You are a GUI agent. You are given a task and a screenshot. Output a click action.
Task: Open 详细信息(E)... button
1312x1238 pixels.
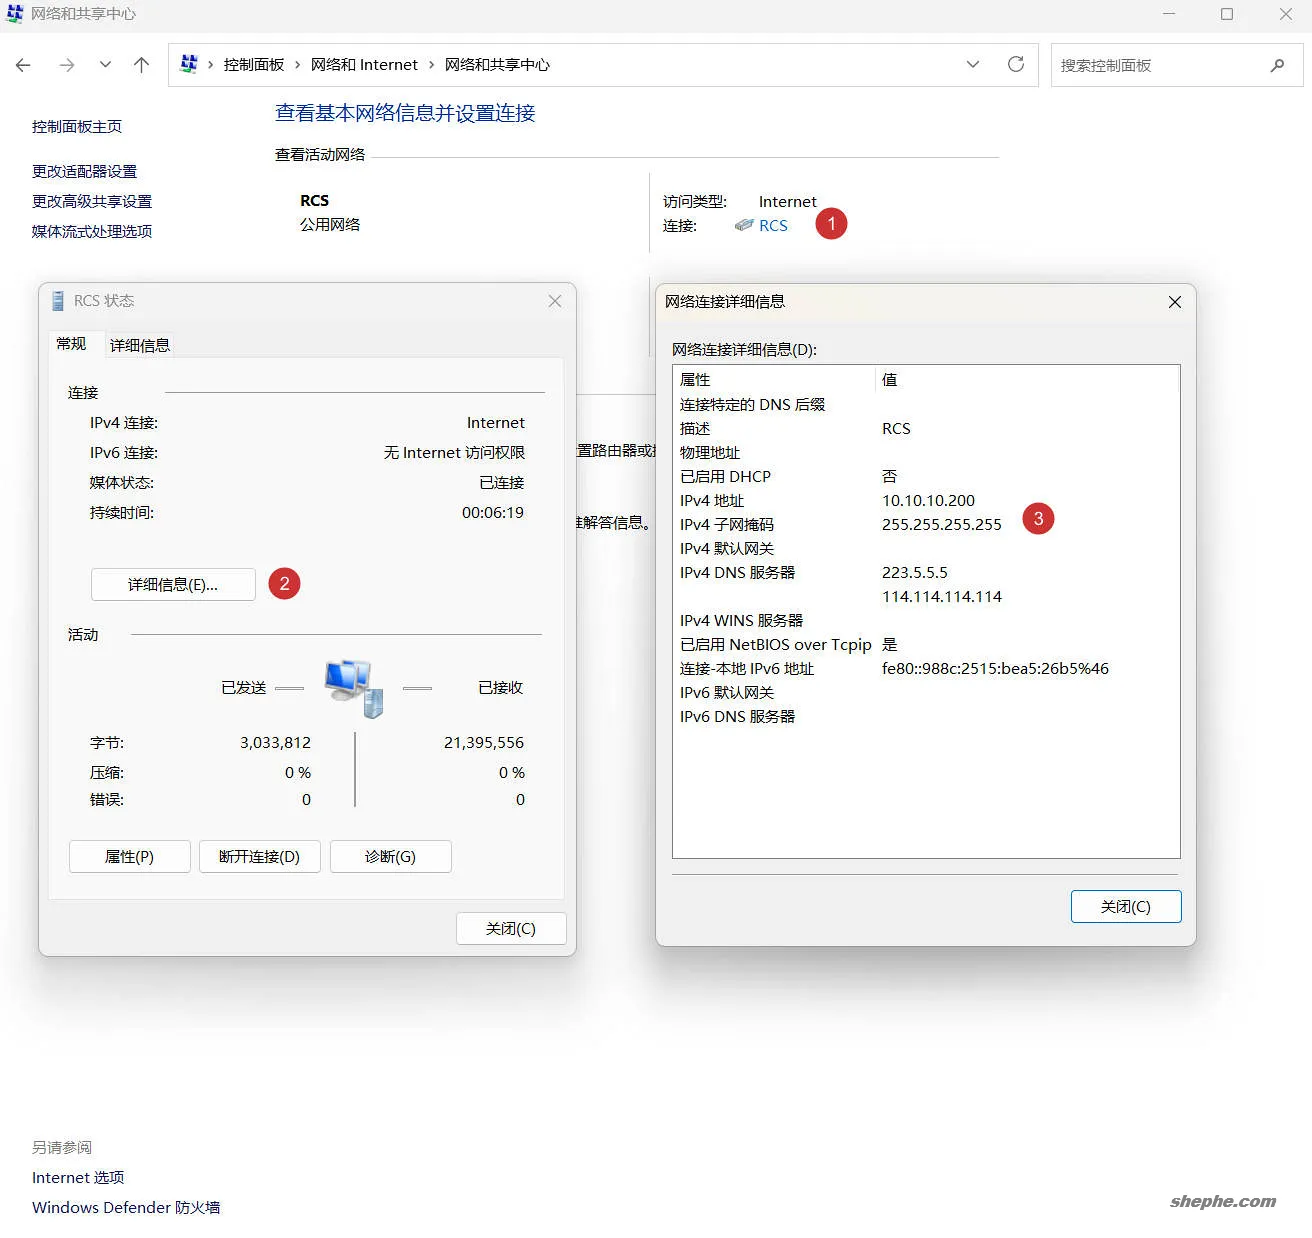(x=173, y=584)
